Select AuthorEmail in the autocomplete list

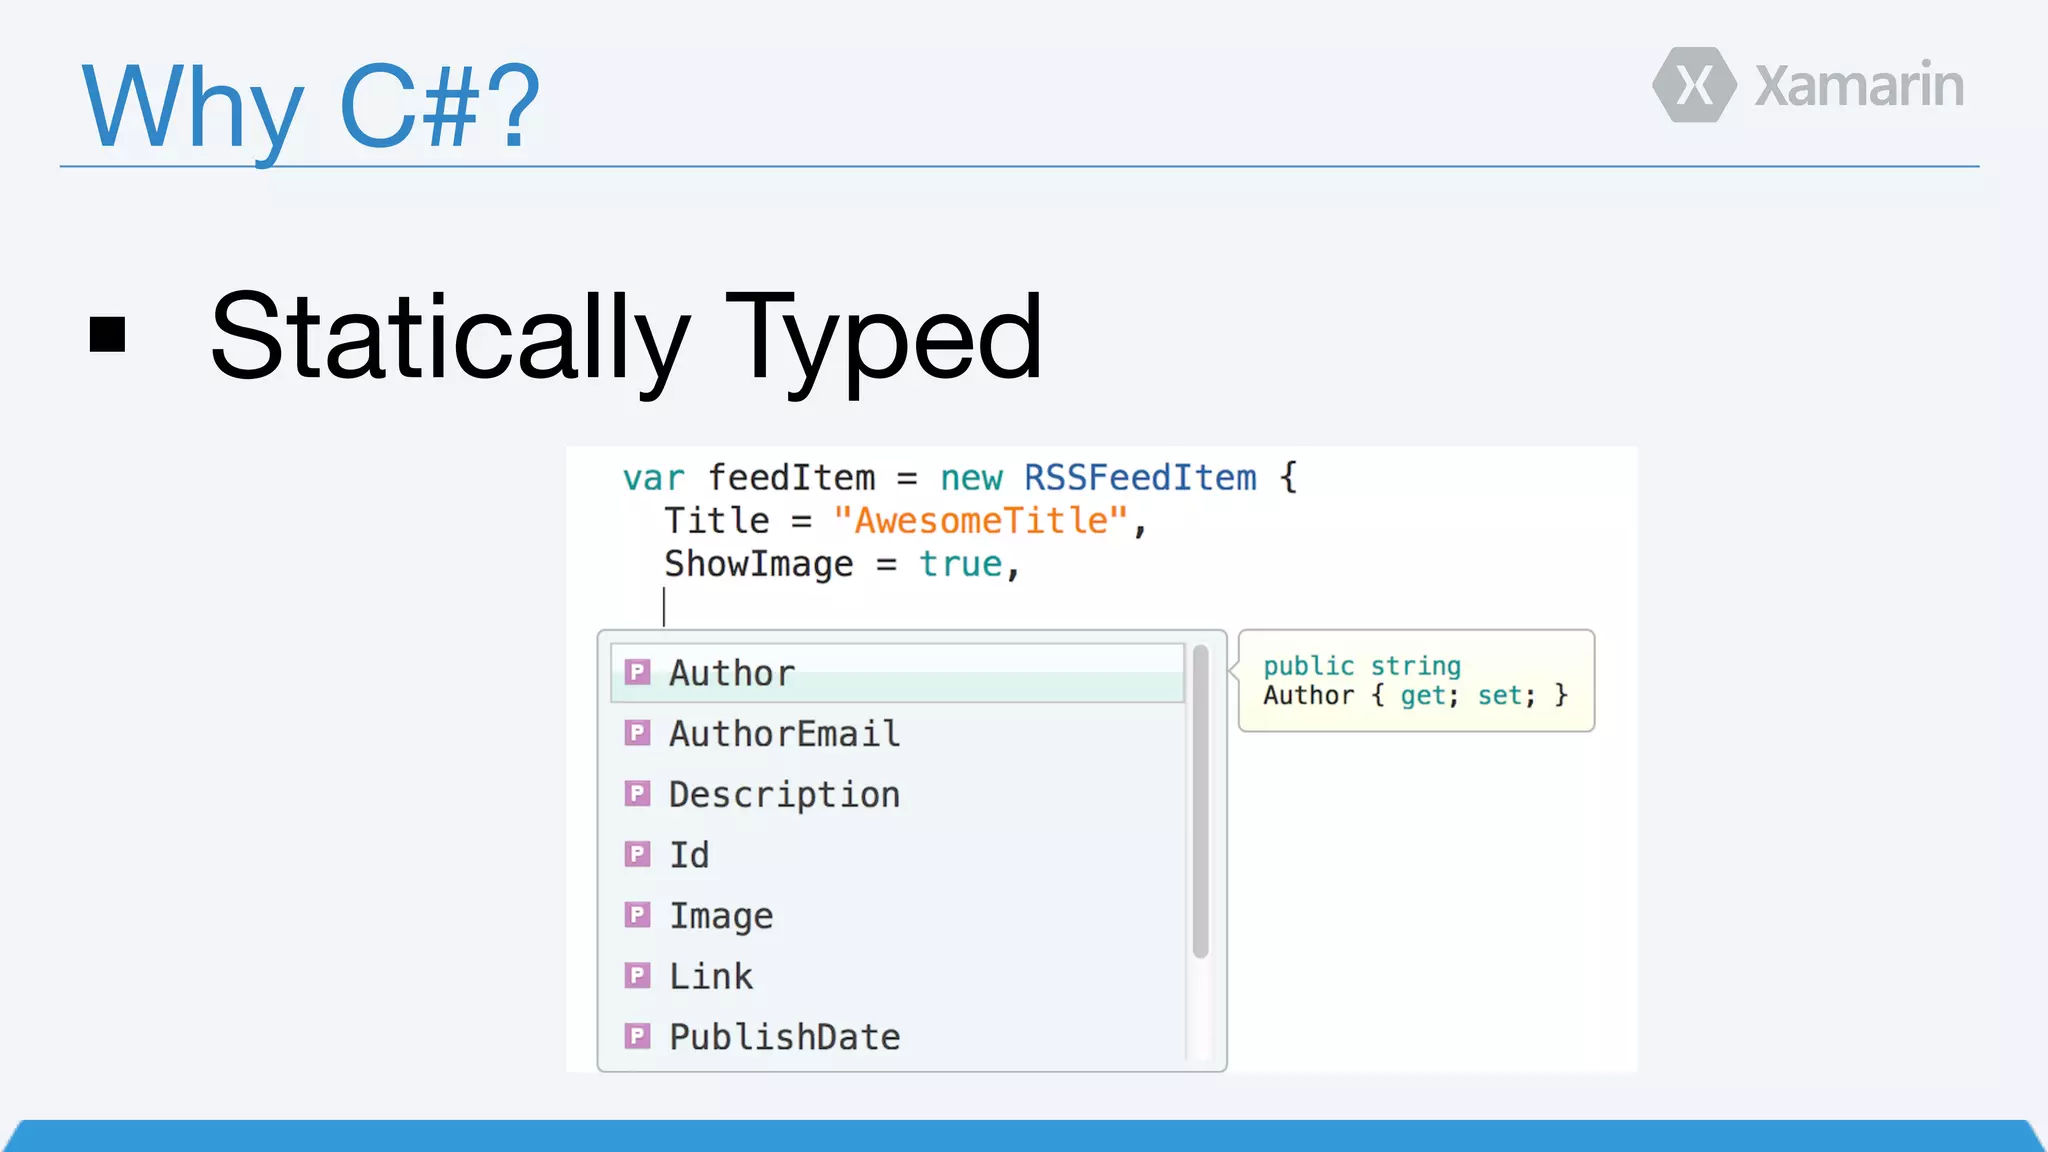point(897,734)
